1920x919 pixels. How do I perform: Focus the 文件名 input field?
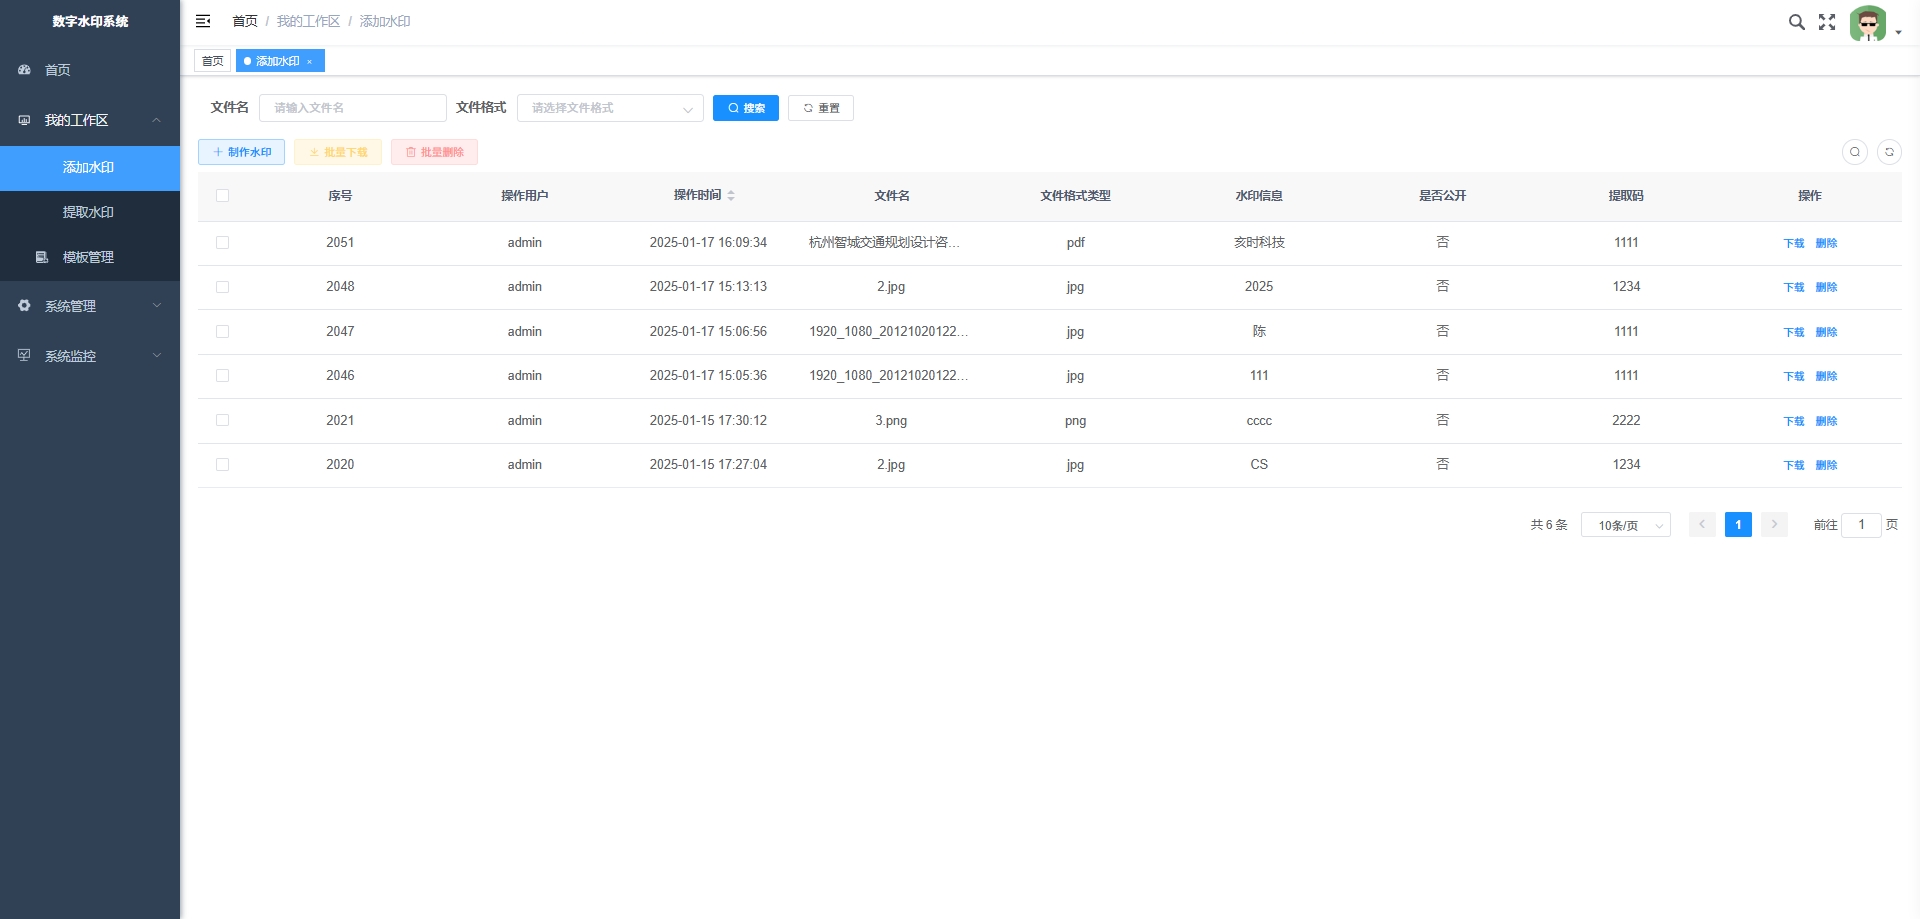pos(352,108)
